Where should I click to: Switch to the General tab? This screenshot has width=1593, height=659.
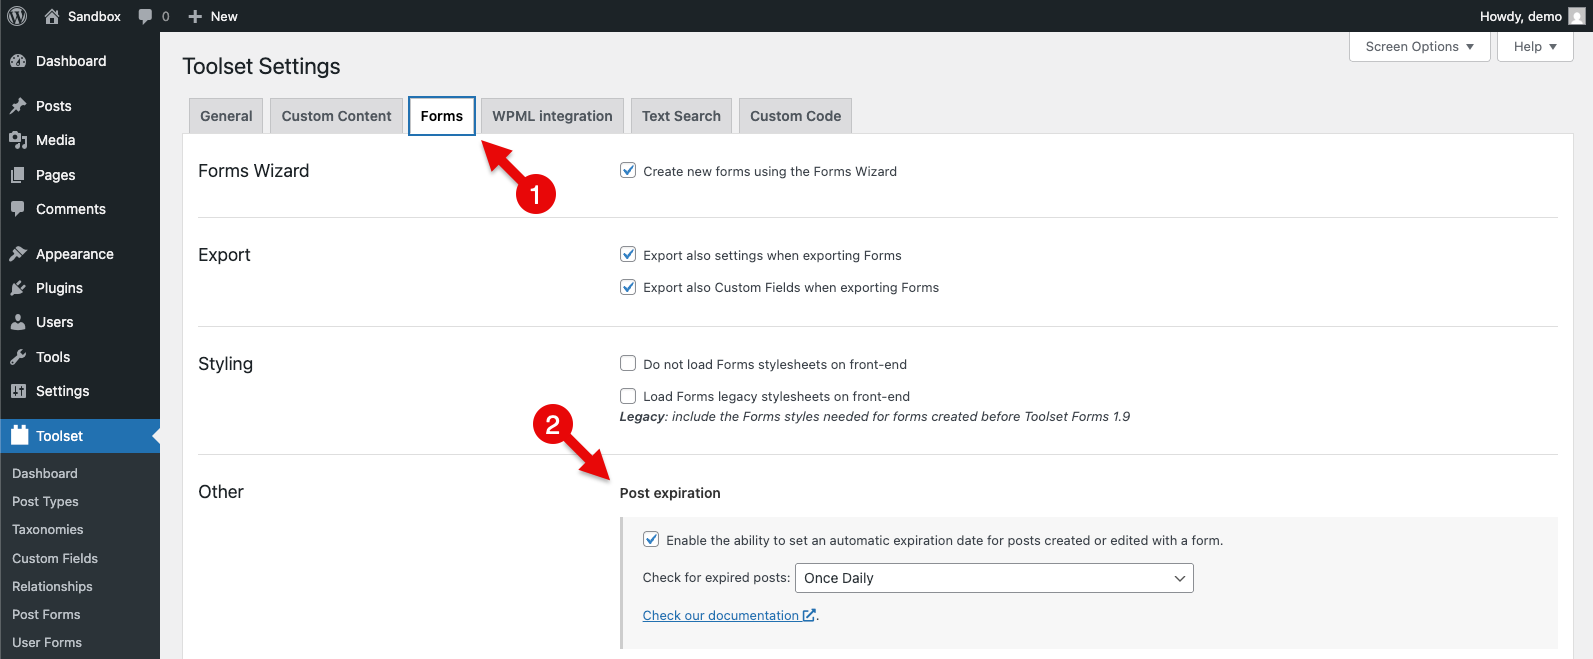coord(226,116)
